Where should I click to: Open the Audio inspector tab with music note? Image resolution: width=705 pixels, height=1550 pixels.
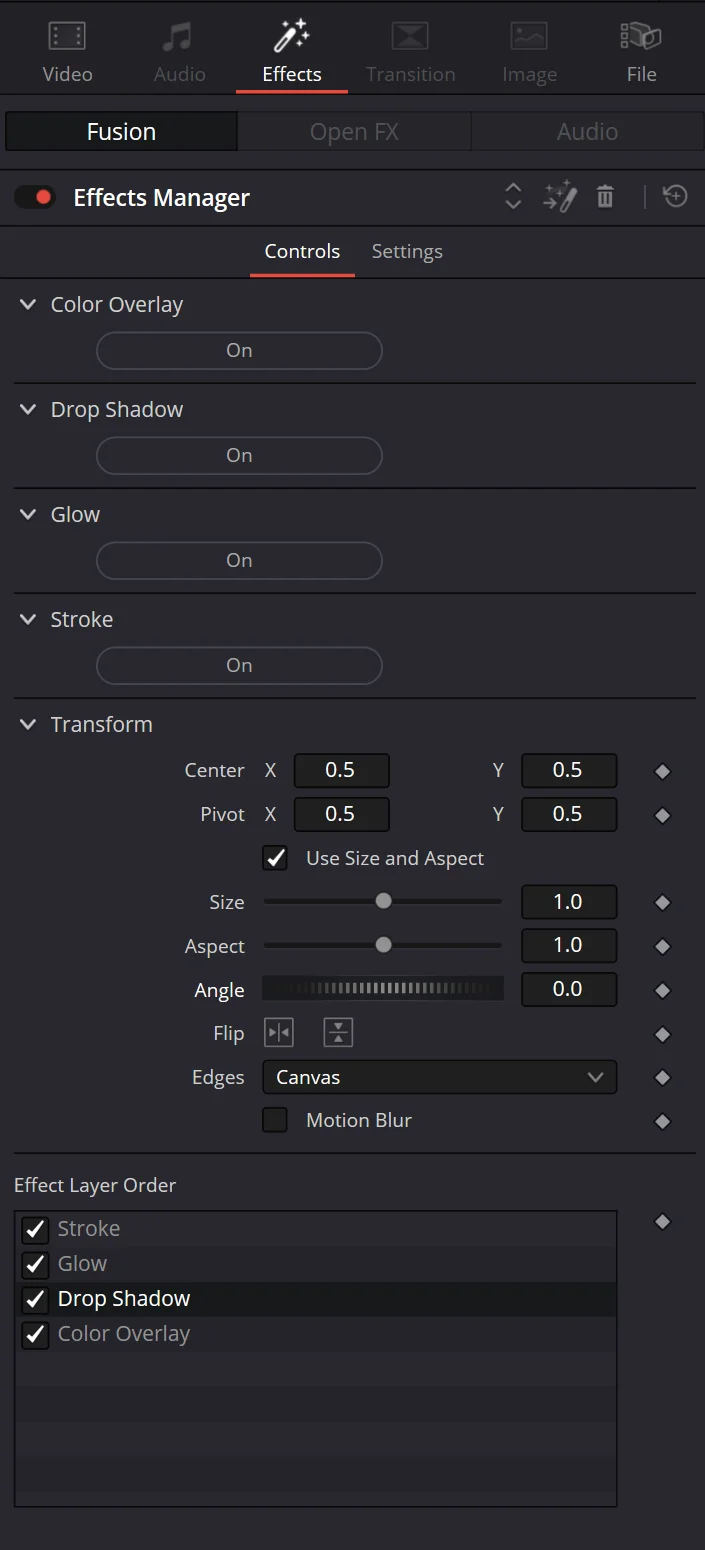coord(179,53)
